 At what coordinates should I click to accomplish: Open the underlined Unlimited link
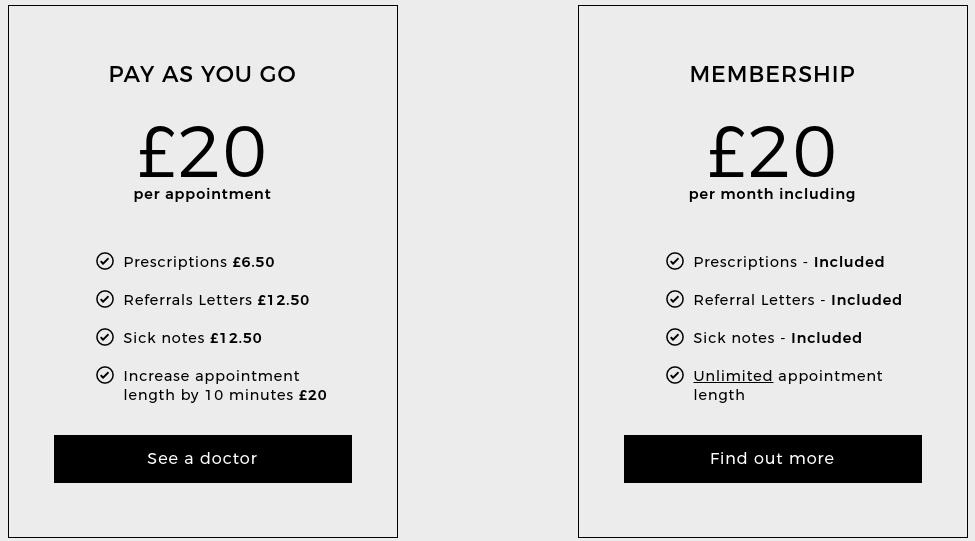point(733,376)
